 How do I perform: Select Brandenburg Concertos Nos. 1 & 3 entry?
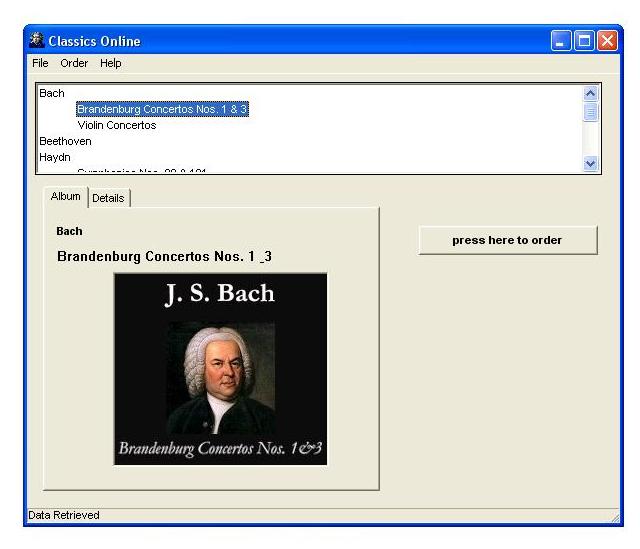[x=162, y=109]
